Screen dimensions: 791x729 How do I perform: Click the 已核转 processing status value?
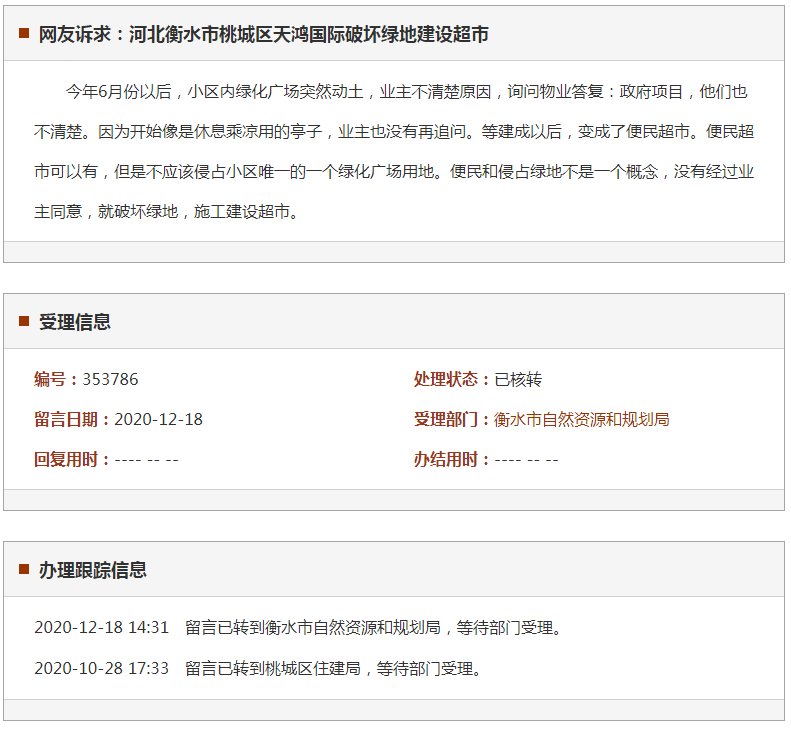point(518,379)
